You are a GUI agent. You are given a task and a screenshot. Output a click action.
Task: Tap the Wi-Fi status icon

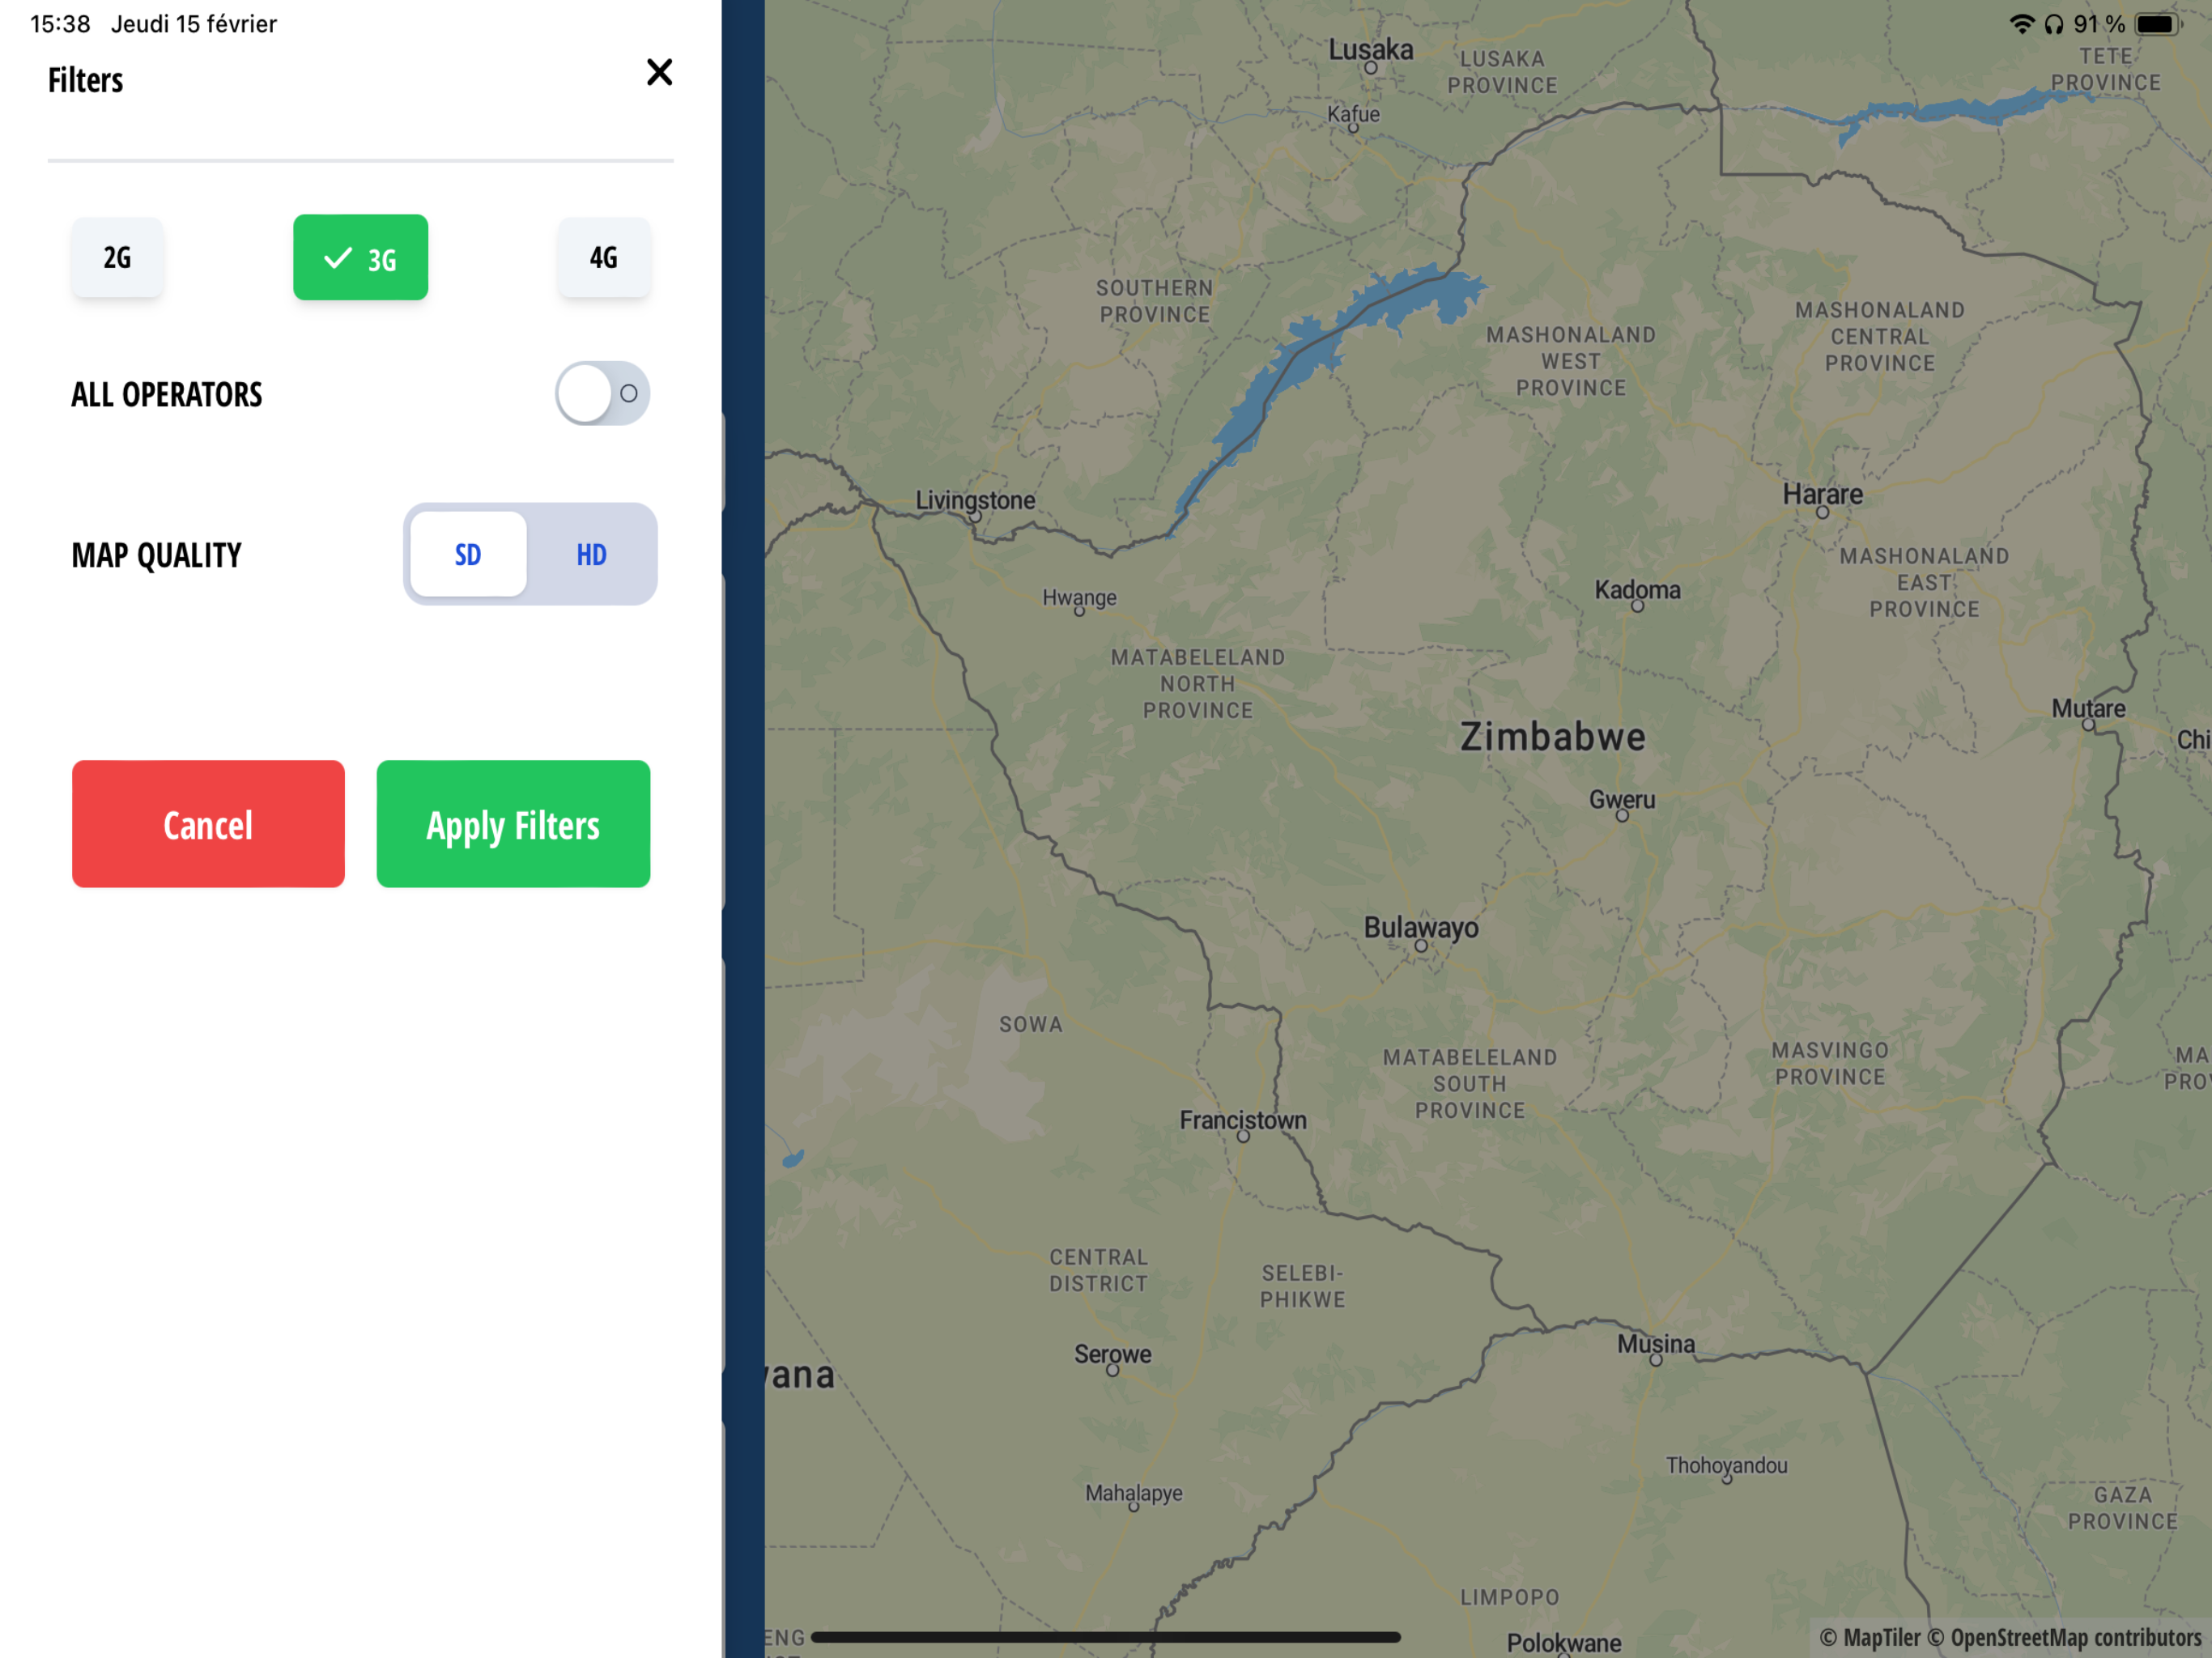coord(2021,24)
